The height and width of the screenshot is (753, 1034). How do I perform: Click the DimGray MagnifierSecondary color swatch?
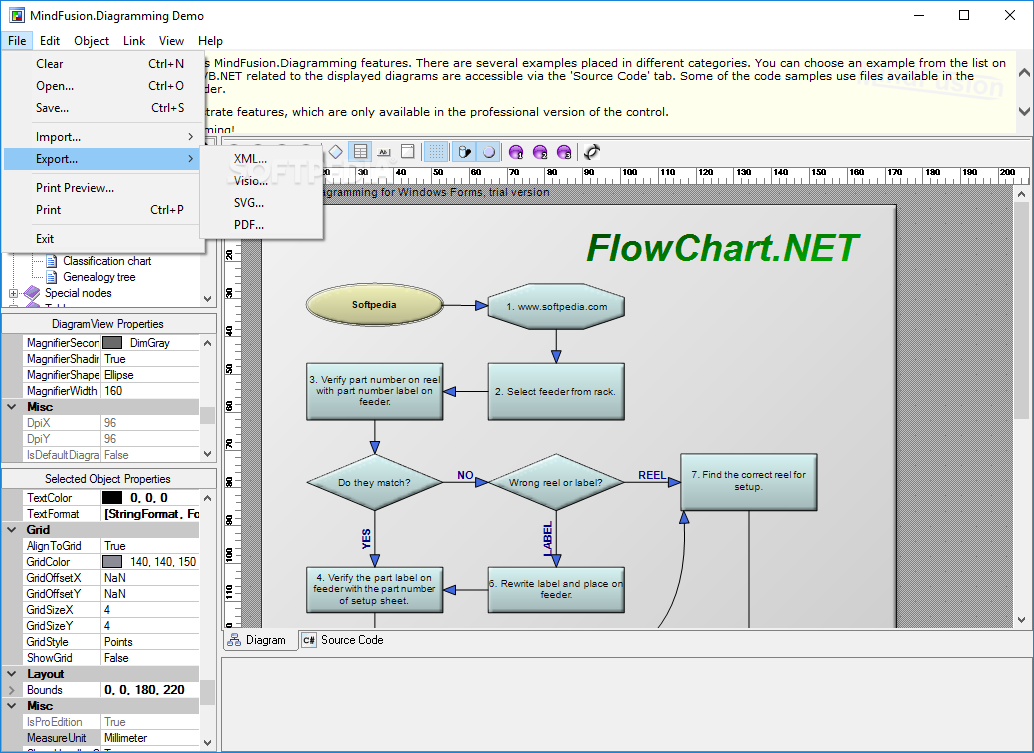(x=112, y=343)
